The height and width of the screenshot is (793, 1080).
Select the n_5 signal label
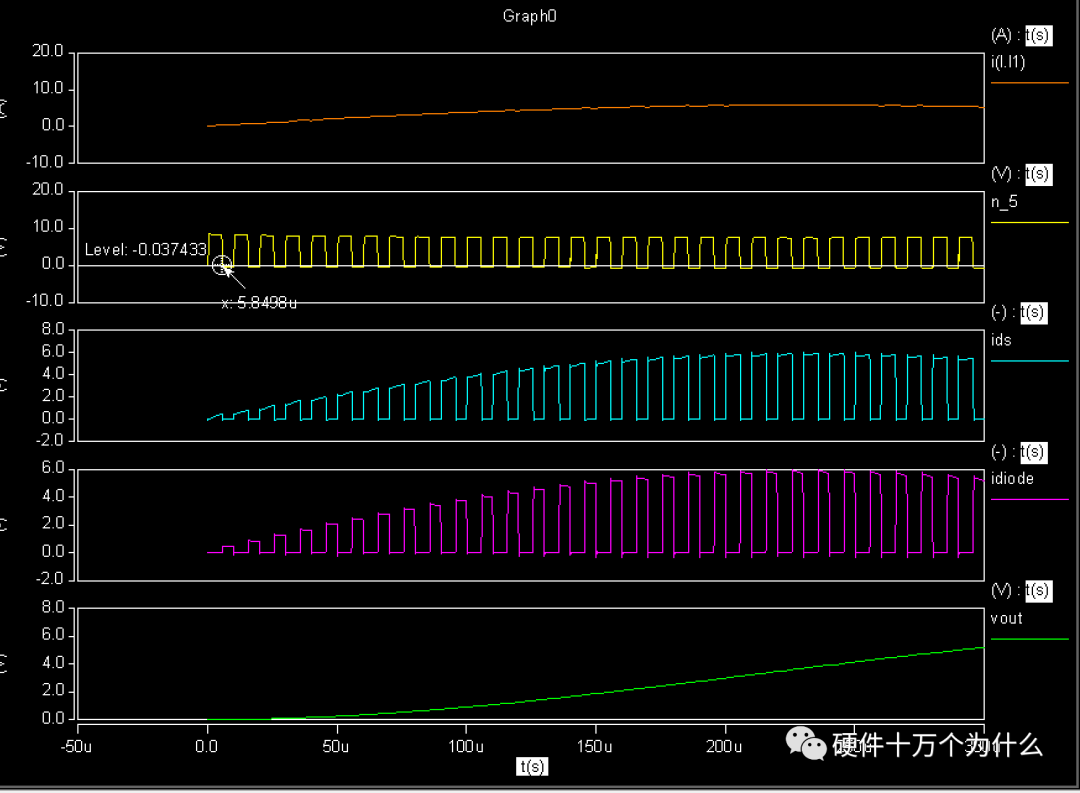tap(1004, 202)
